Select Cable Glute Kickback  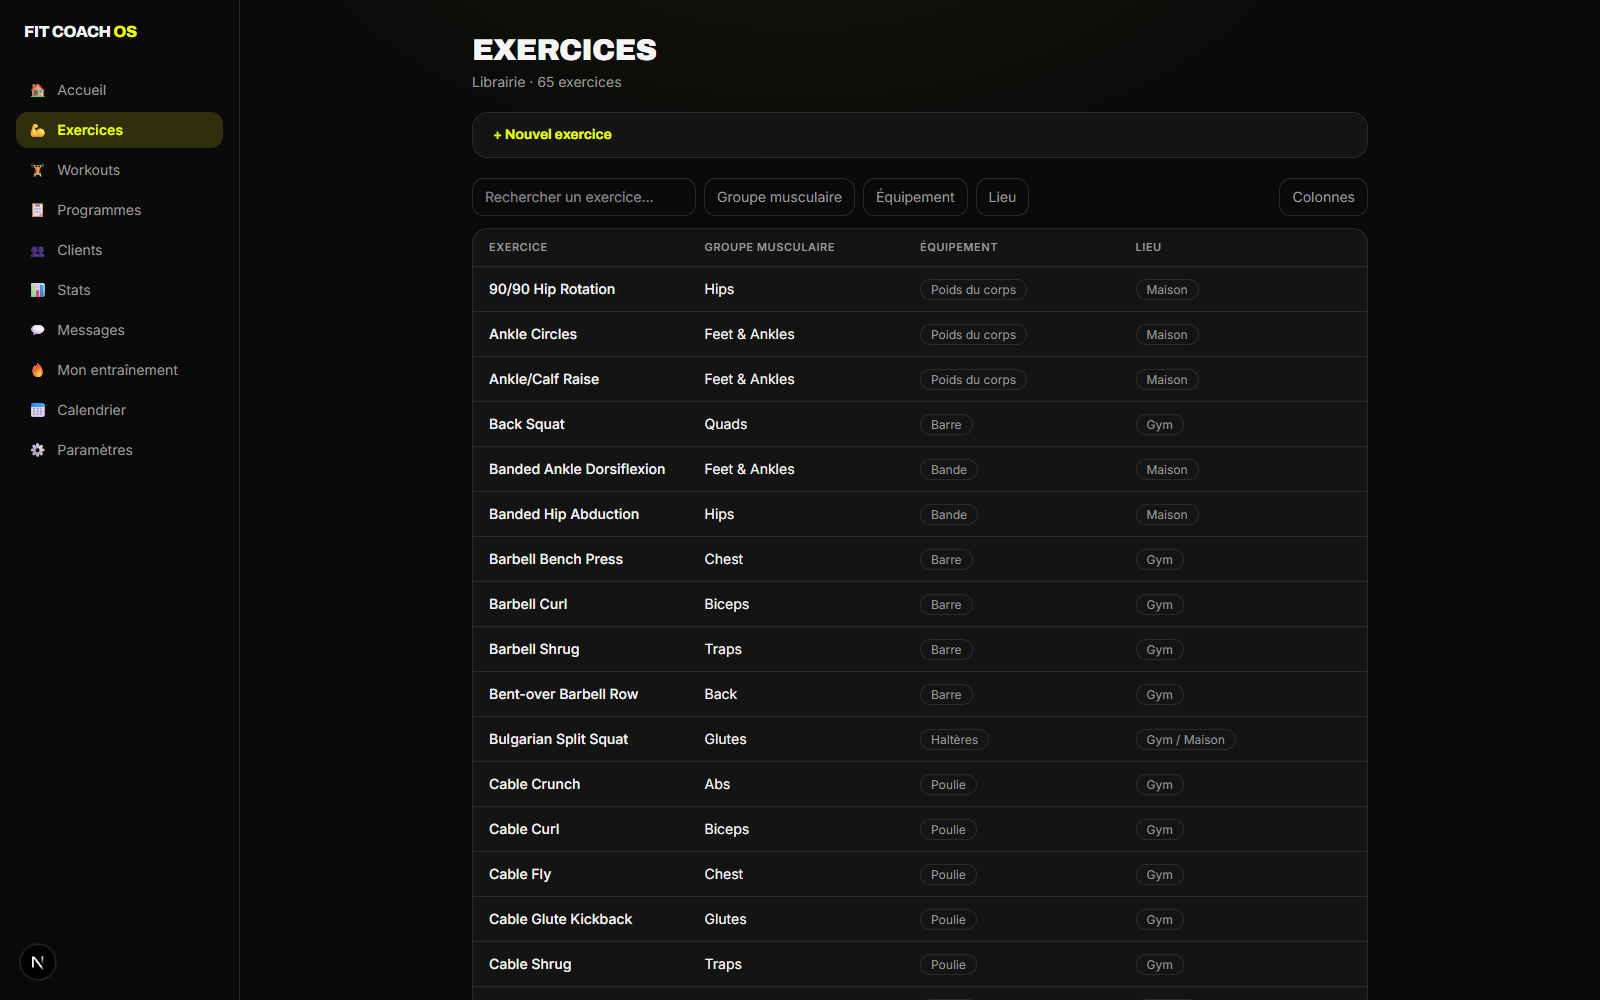point(920,919)
